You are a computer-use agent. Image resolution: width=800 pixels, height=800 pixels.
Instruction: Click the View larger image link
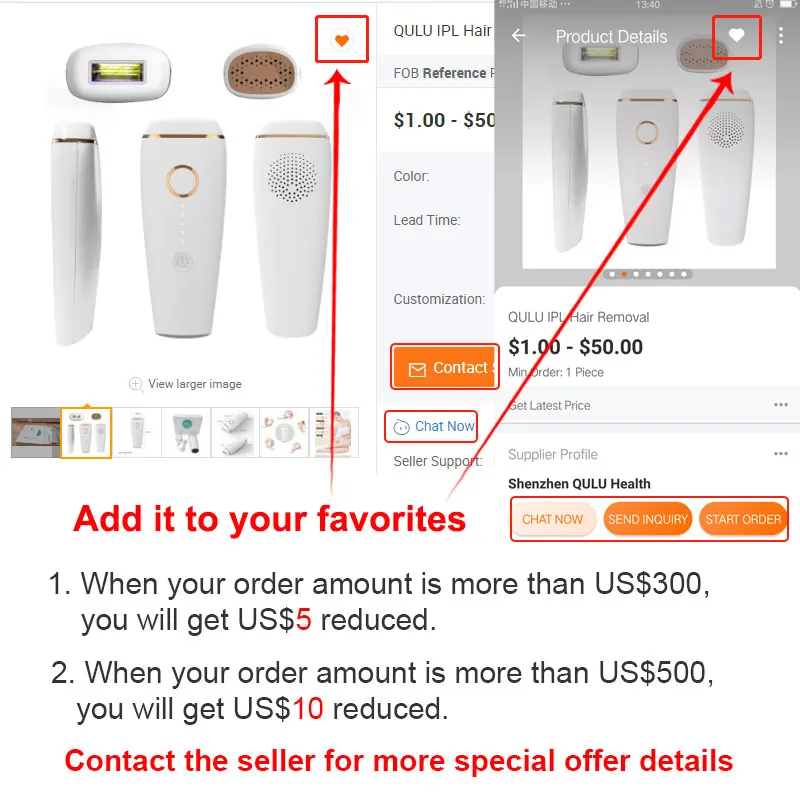[195, 384]
